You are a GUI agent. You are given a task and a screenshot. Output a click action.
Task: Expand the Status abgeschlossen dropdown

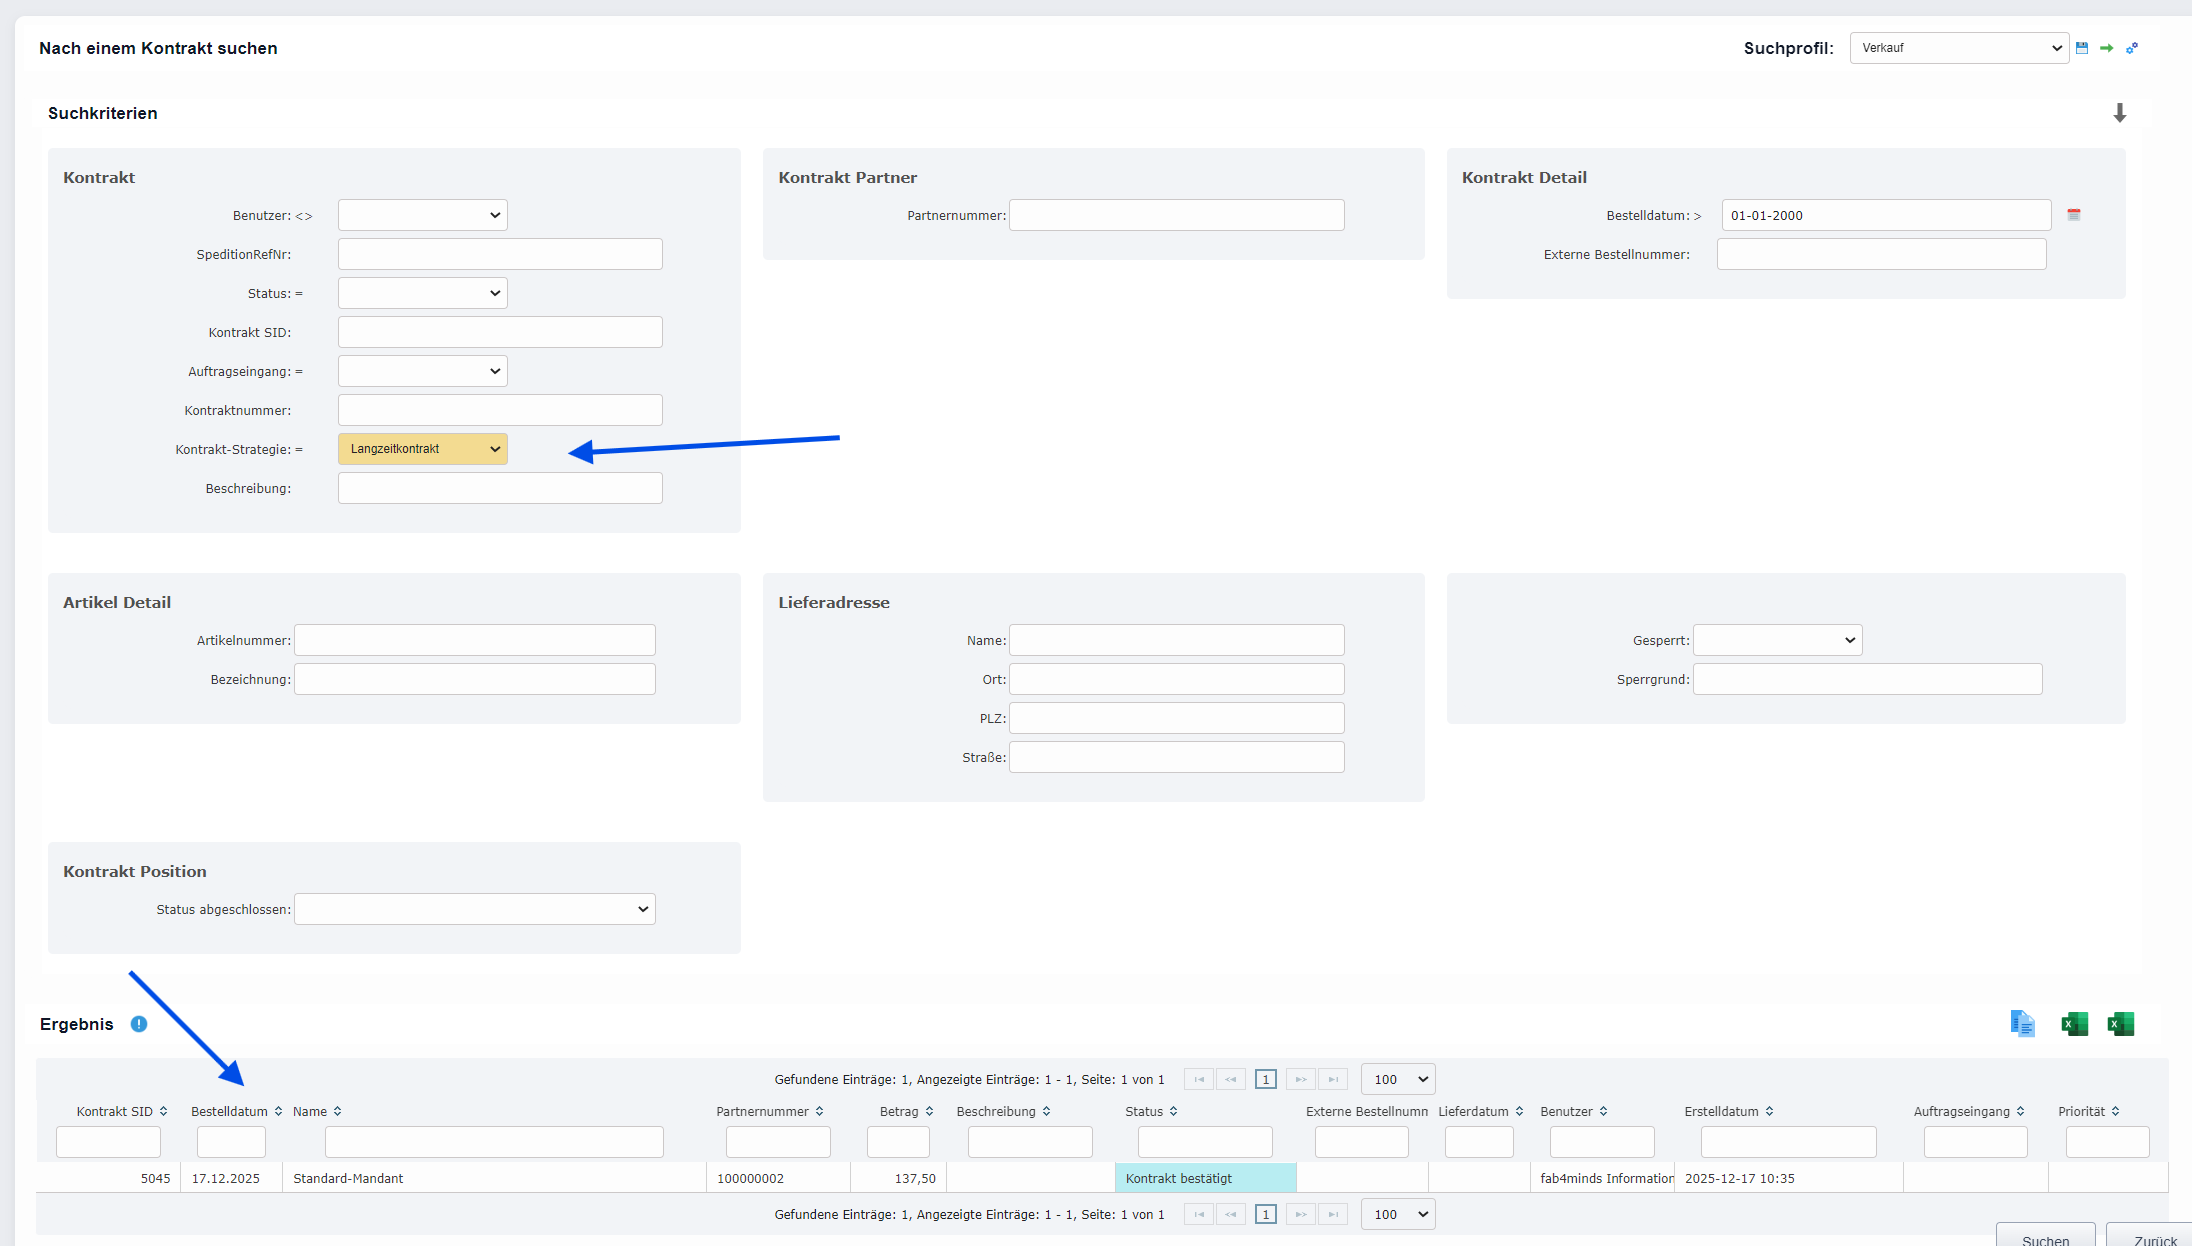click(475, 909)
